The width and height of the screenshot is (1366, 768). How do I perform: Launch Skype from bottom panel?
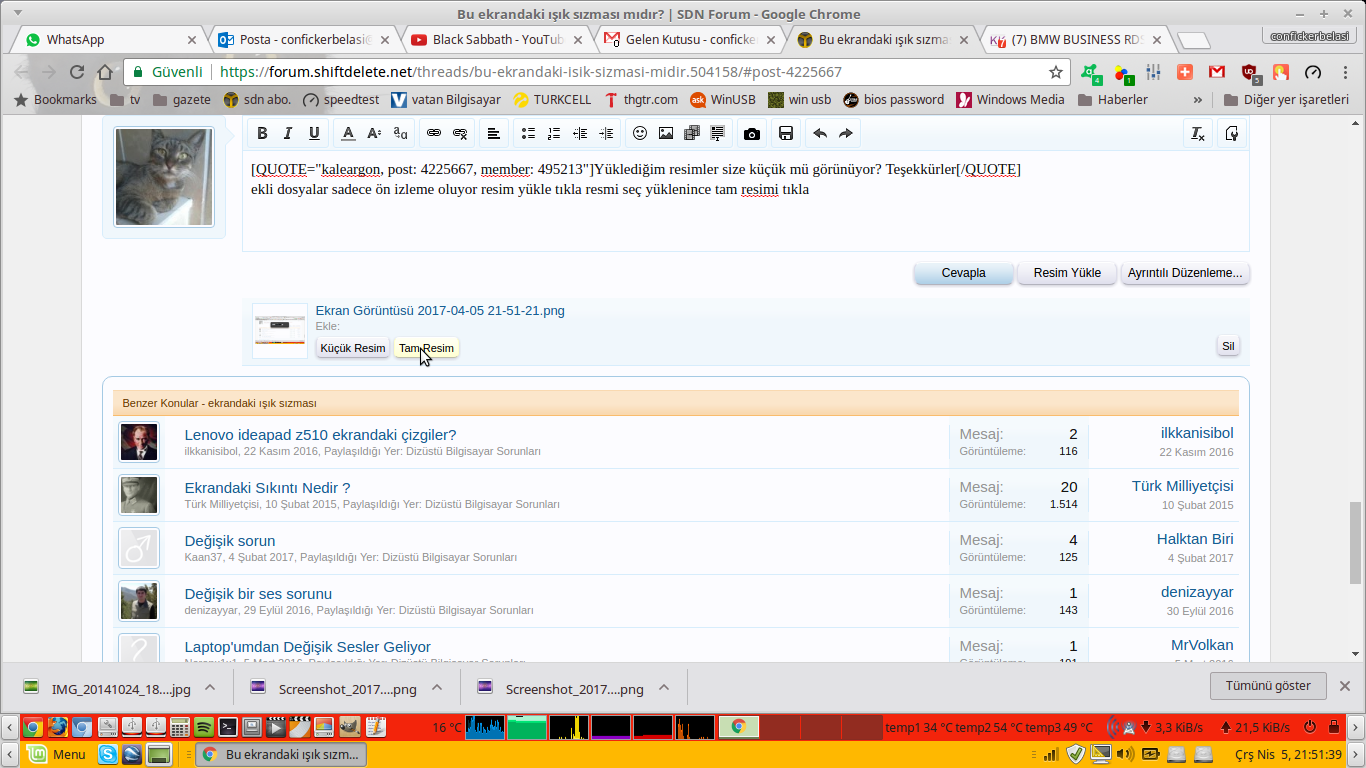107,754
